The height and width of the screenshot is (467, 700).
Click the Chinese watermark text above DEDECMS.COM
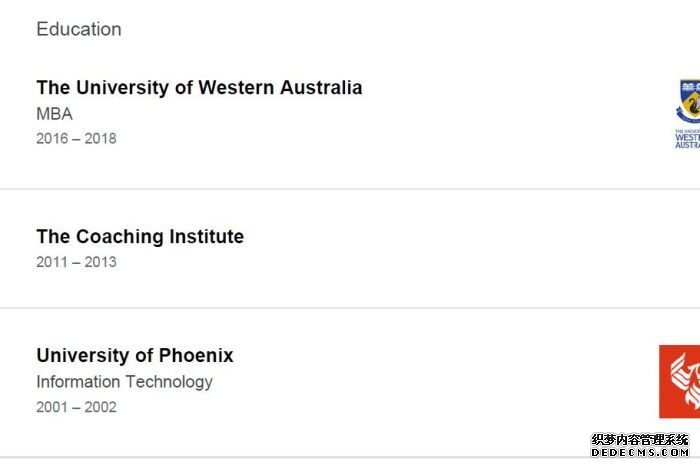click(x=640, y=440)
